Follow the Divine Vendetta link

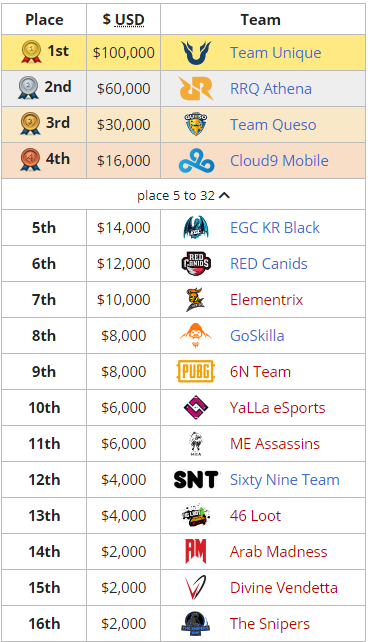(x=284, y=588)
